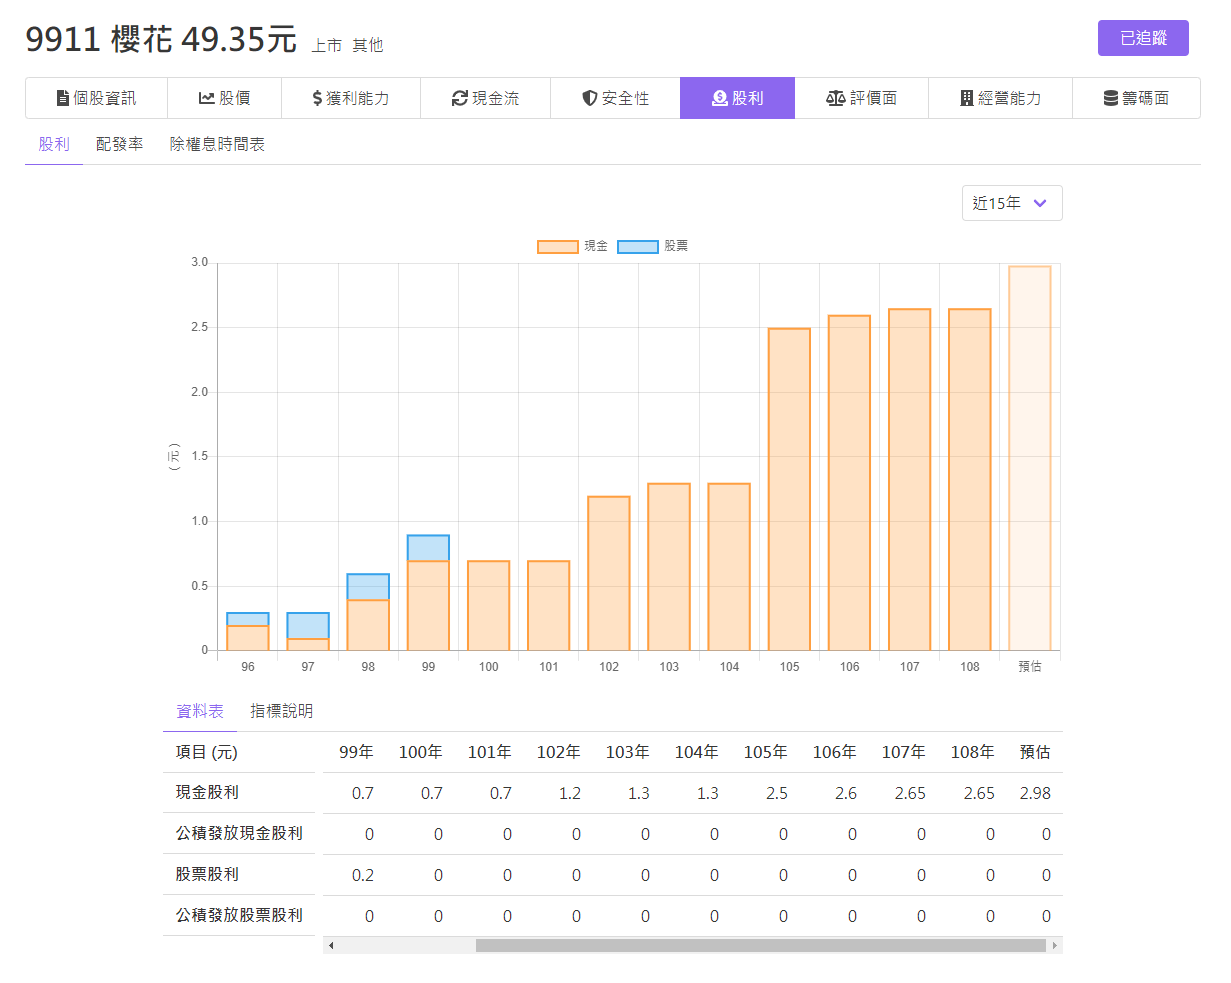This screenshot has height=983, width=1231.
Task: Click the table scrollbar right arrow
Action: [1054, 945]
